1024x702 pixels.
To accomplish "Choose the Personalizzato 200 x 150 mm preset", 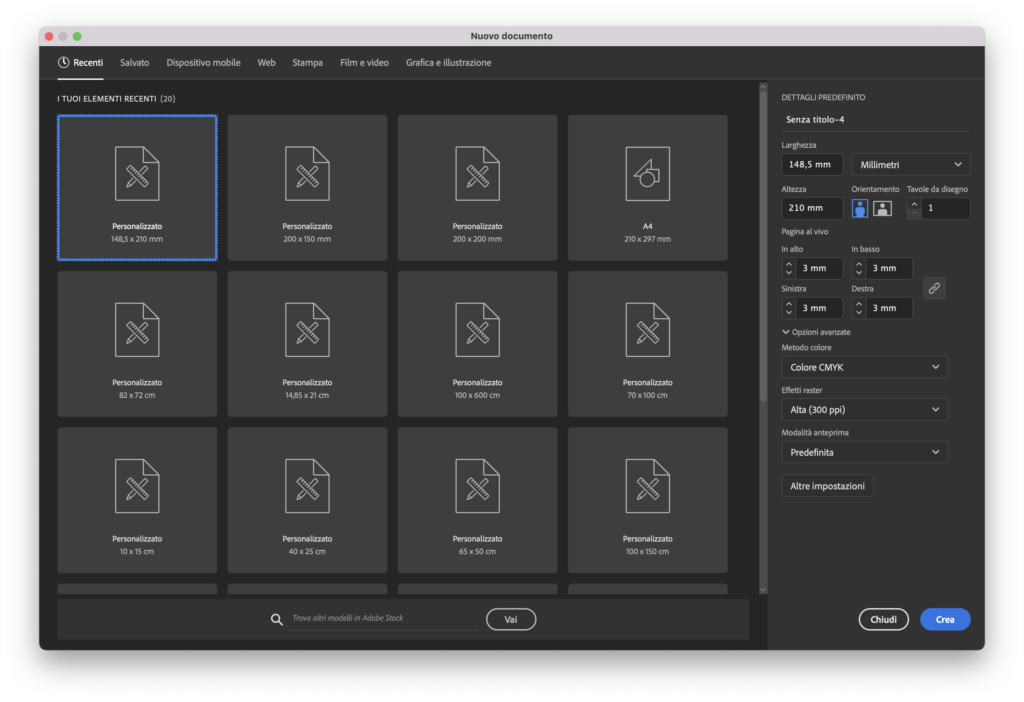I will 307,187.
